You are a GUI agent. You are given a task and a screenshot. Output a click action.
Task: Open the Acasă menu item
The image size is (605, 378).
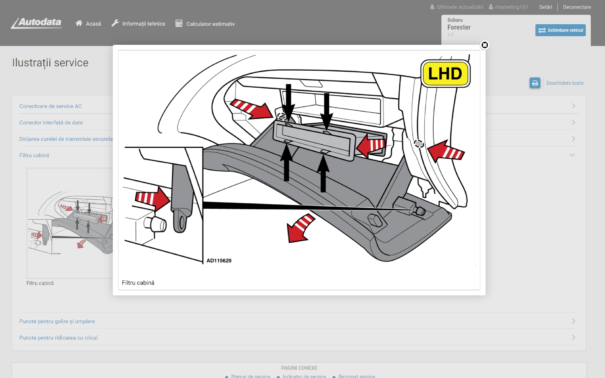[93, 24]
